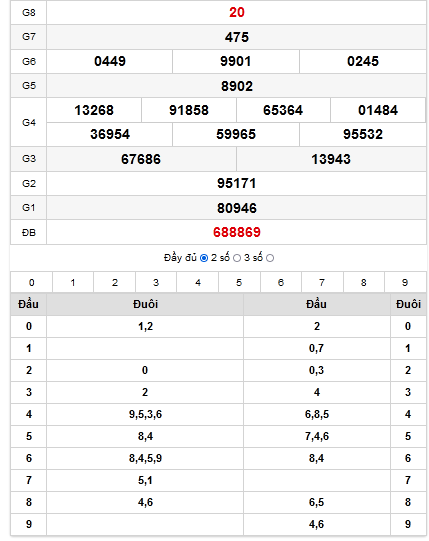Click the G5 result 8902

click(237, 86)
